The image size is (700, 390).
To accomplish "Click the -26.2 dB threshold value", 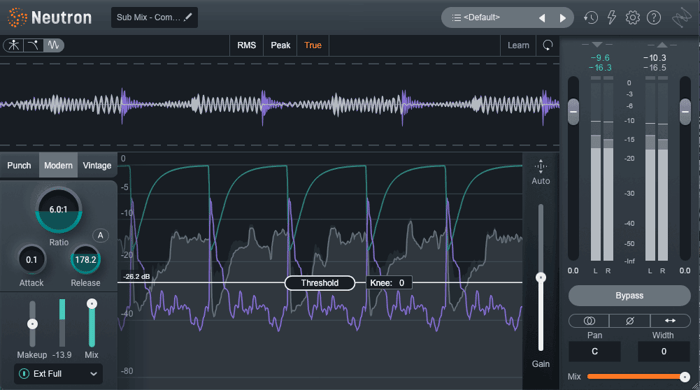I will [x=137, y=277].
